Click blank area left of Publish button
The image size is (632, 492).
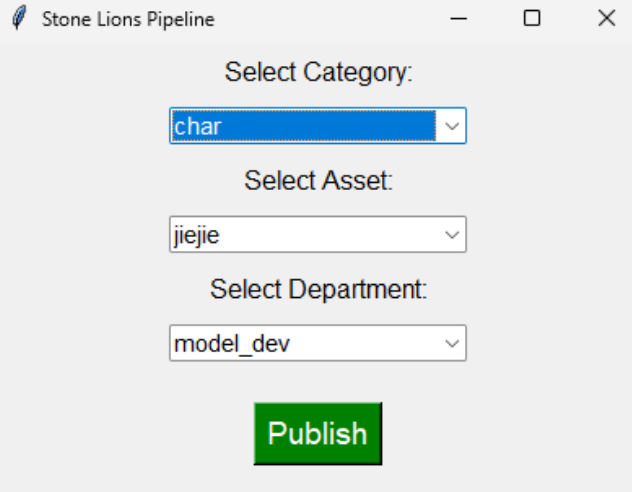130,434
